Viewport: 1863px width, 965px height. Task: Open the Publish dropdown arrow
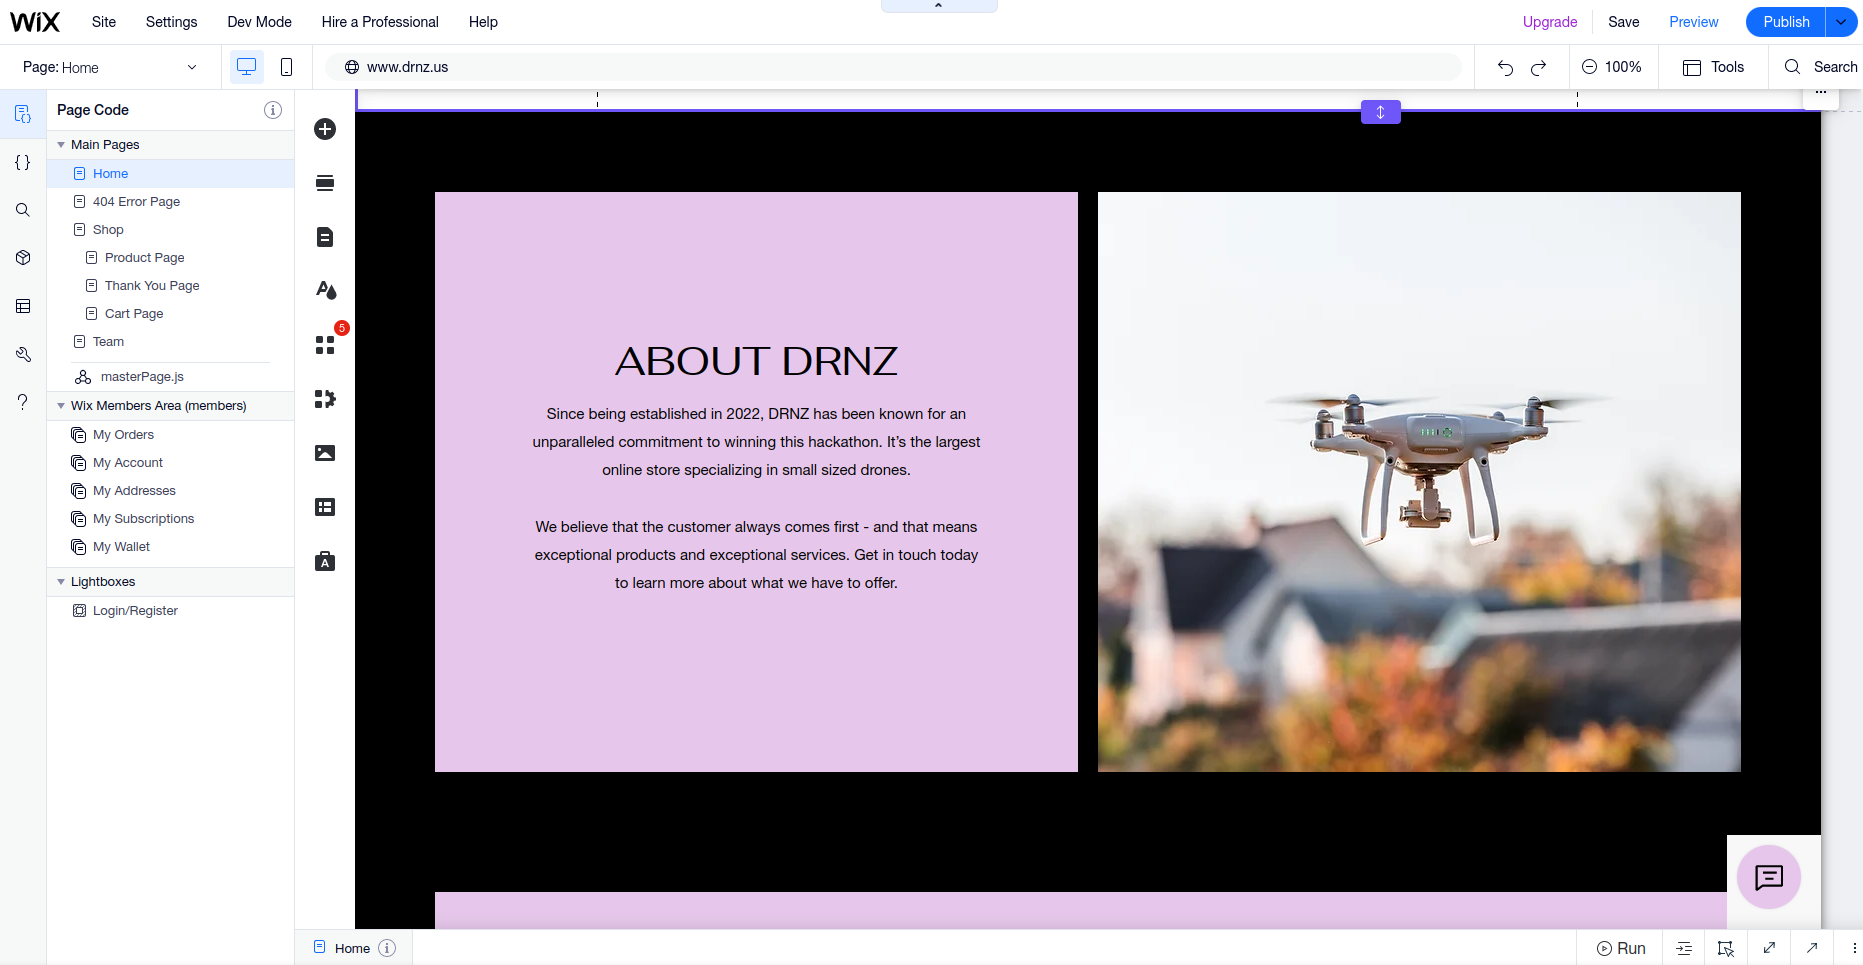coord(1841,22)
